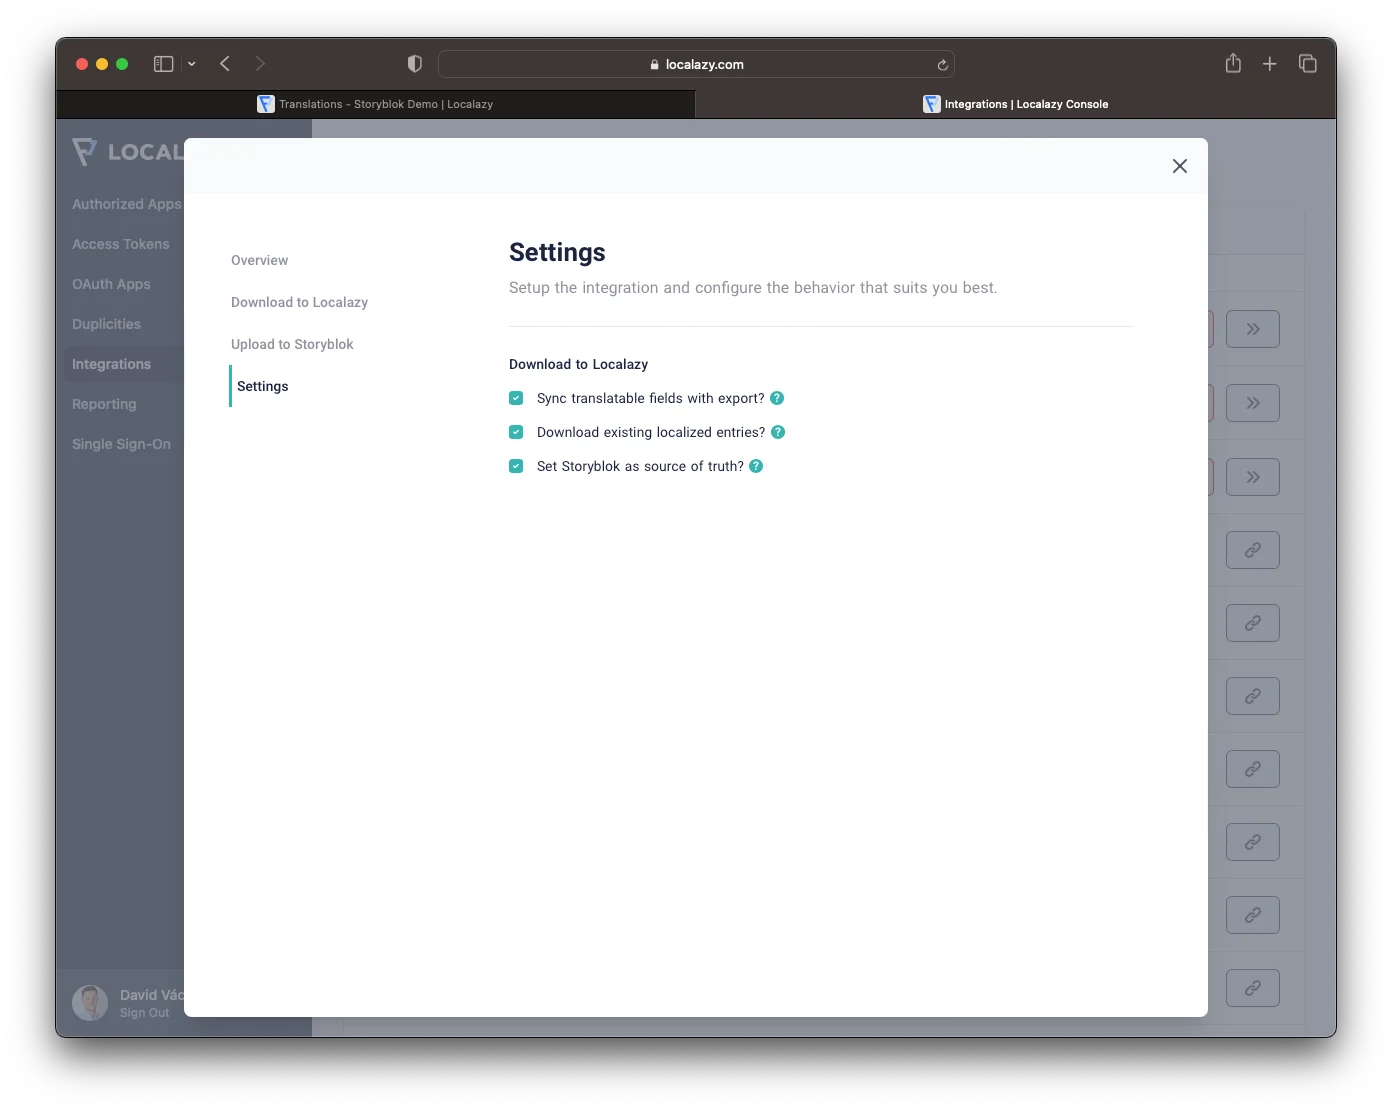Switch to Translations - Storyblok Demo tab
This screenshot has width=1392, height=1111.
pyautogui.click(x=376, y=104)
